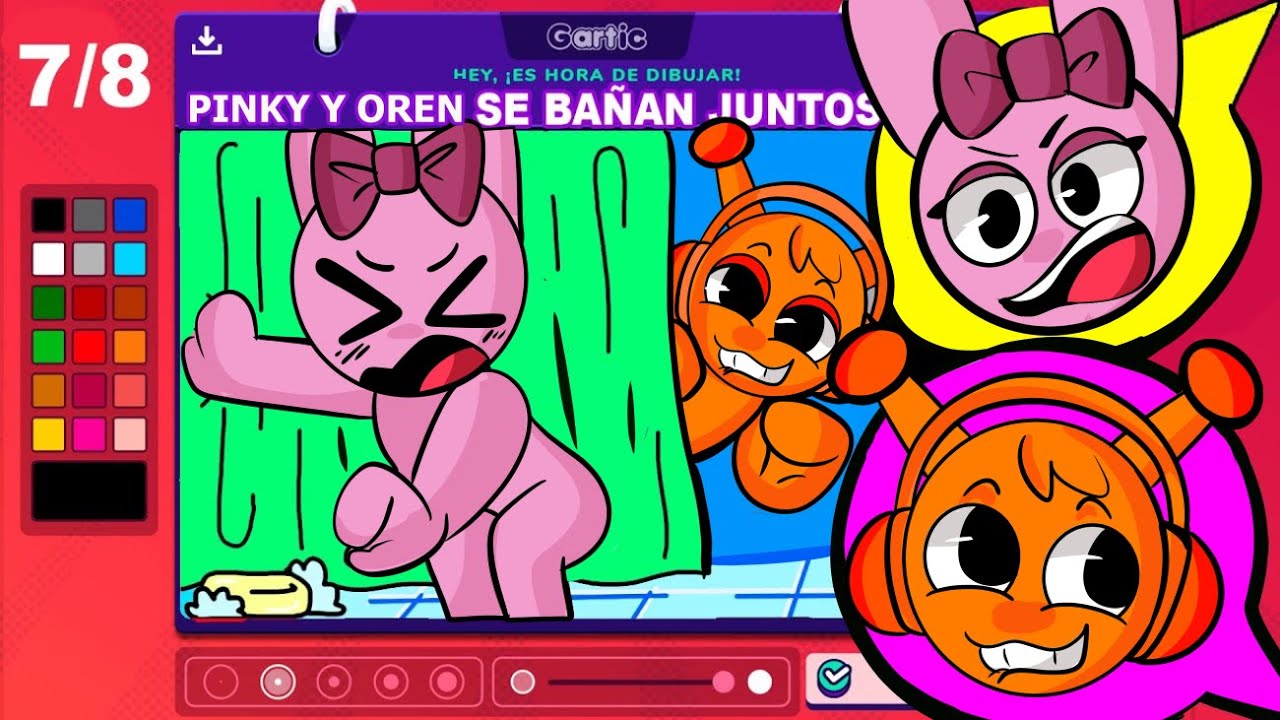Choose the largest brush size
The height and width of the screenshot is (720, 1280).
[x=446, y=682]
